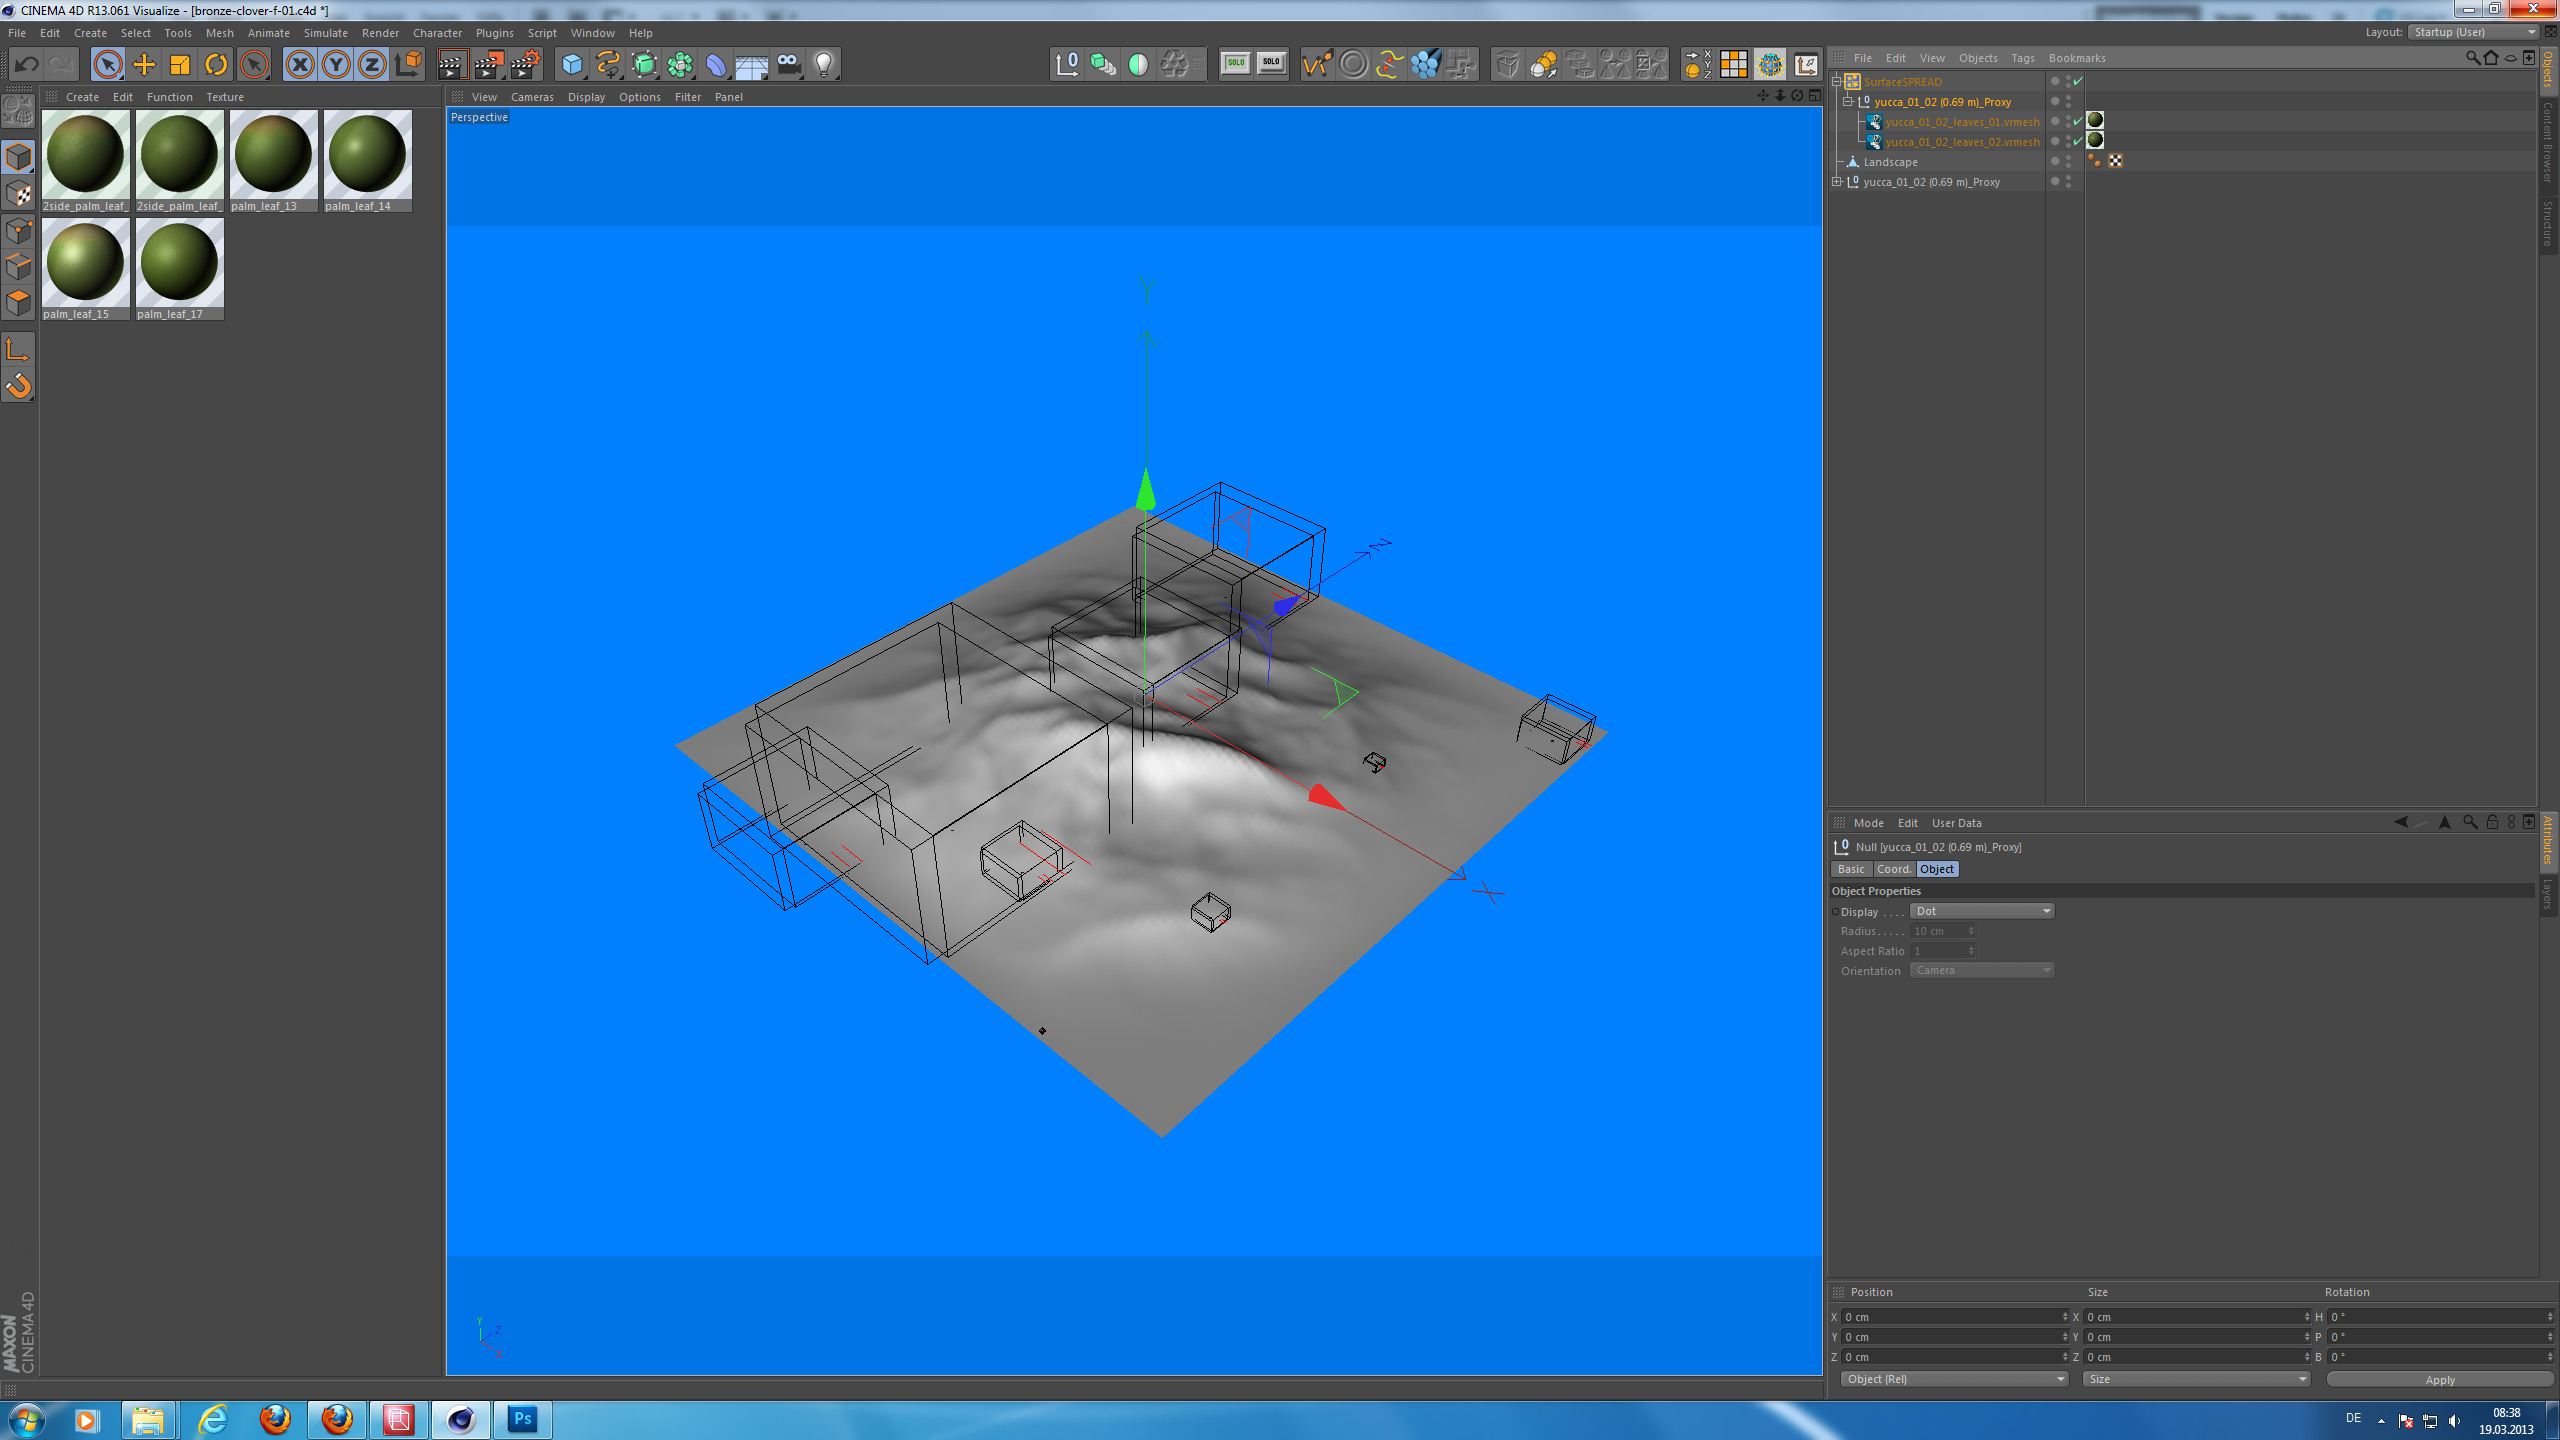Open the Light object icon
The height and width of the screenshot is (1440, 2560).
tap(824, 65)
